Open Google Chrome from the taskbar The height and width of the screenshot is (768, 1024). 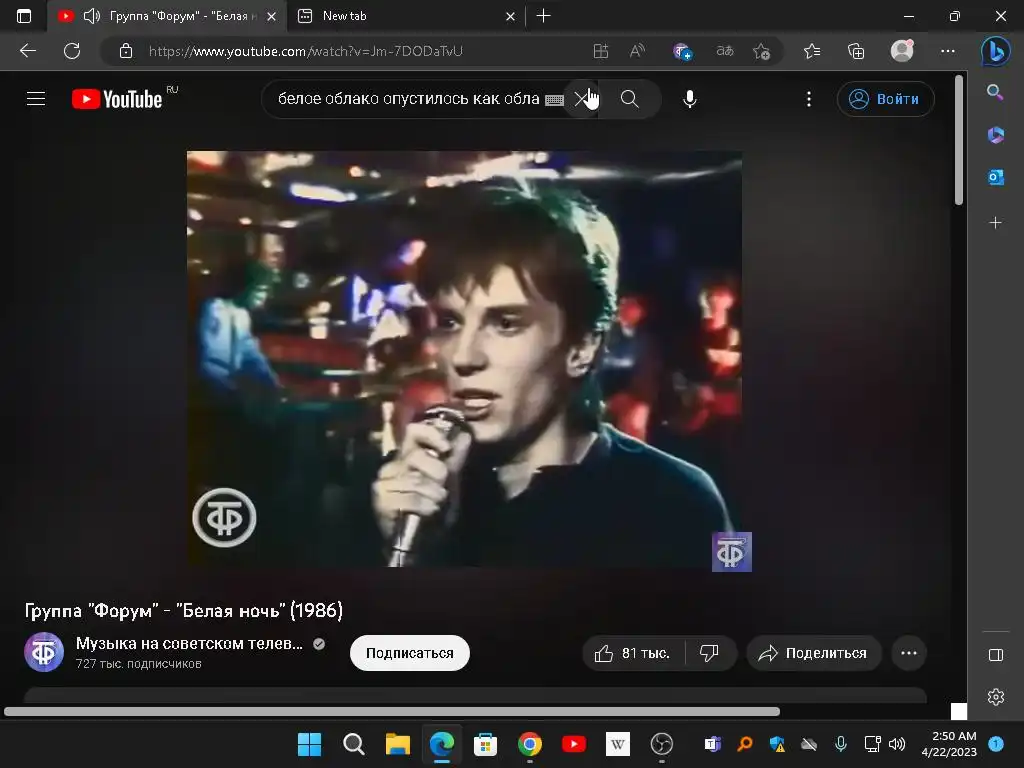point(530,744)
